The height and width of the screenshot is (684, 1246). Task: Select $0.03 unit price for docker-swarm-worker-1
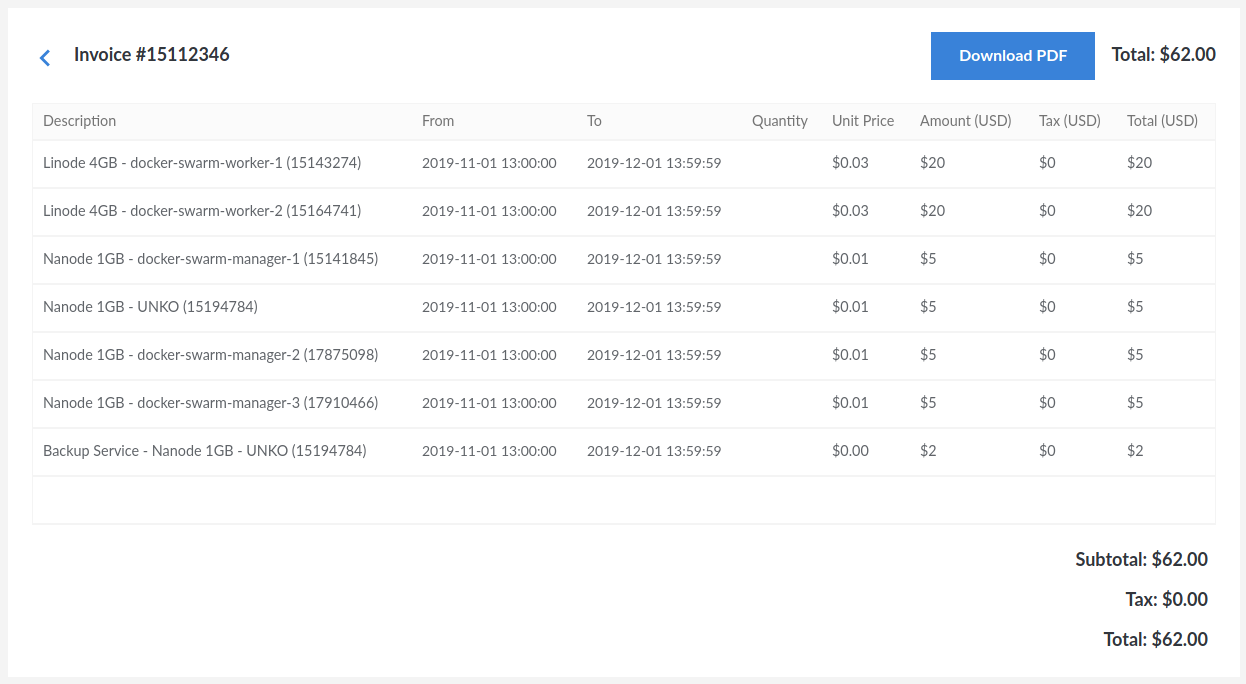[850, 163]
